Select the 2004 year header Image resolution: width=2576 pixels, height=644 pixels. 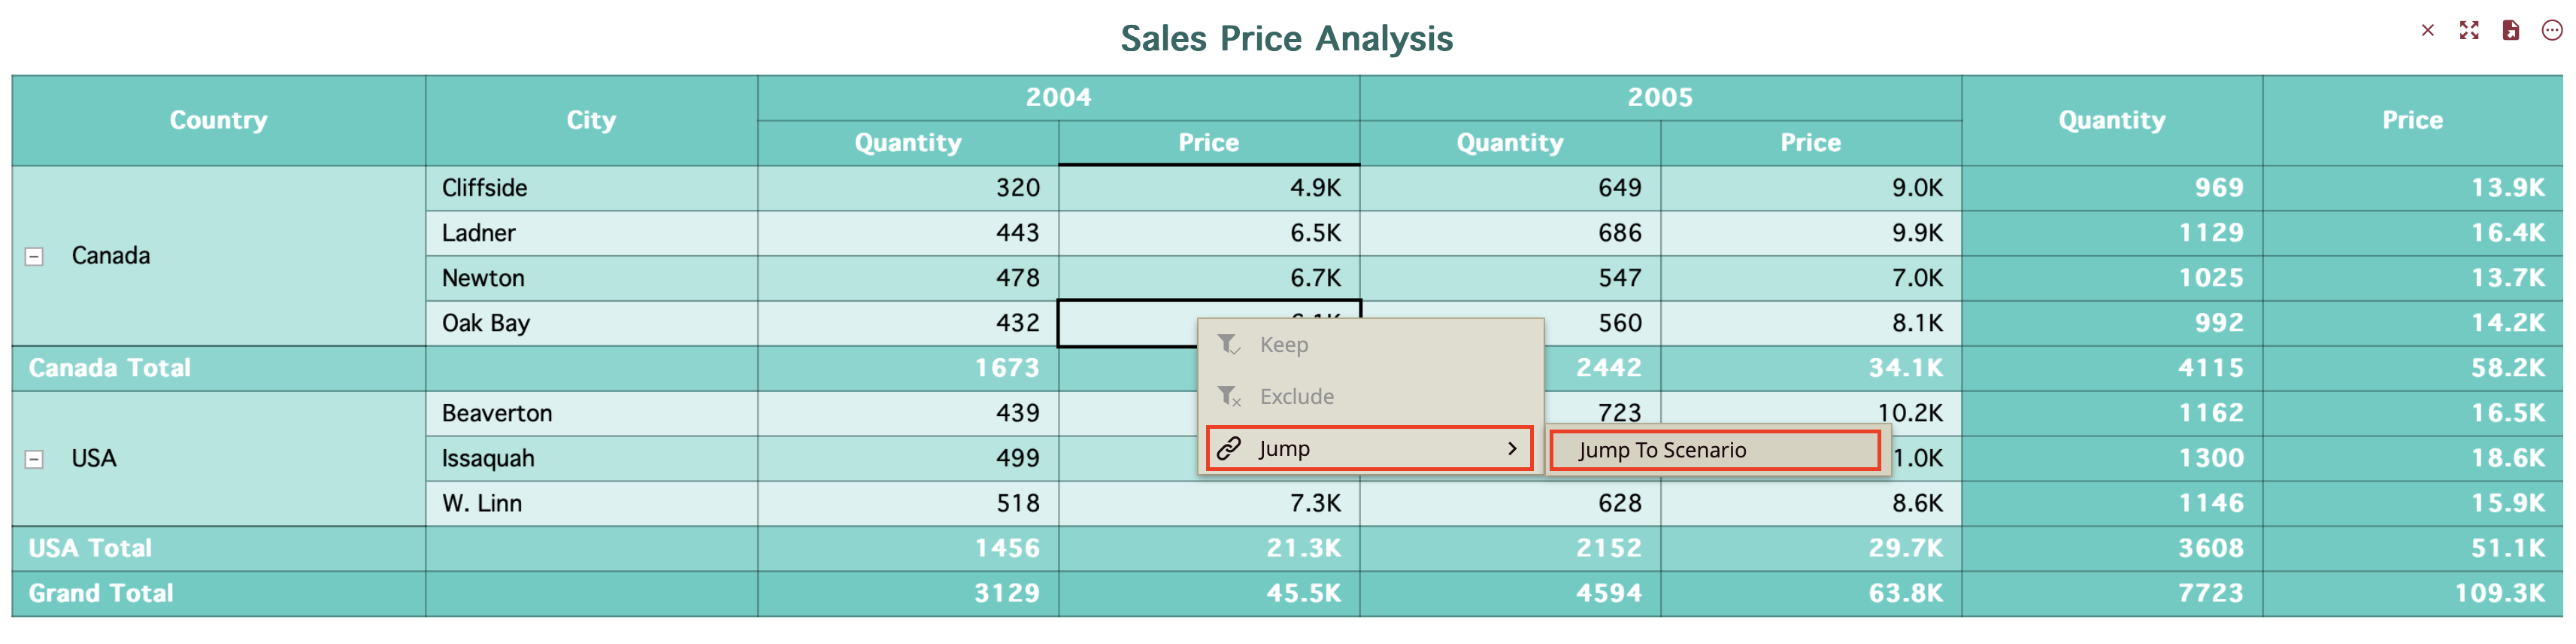(1058, 97)
